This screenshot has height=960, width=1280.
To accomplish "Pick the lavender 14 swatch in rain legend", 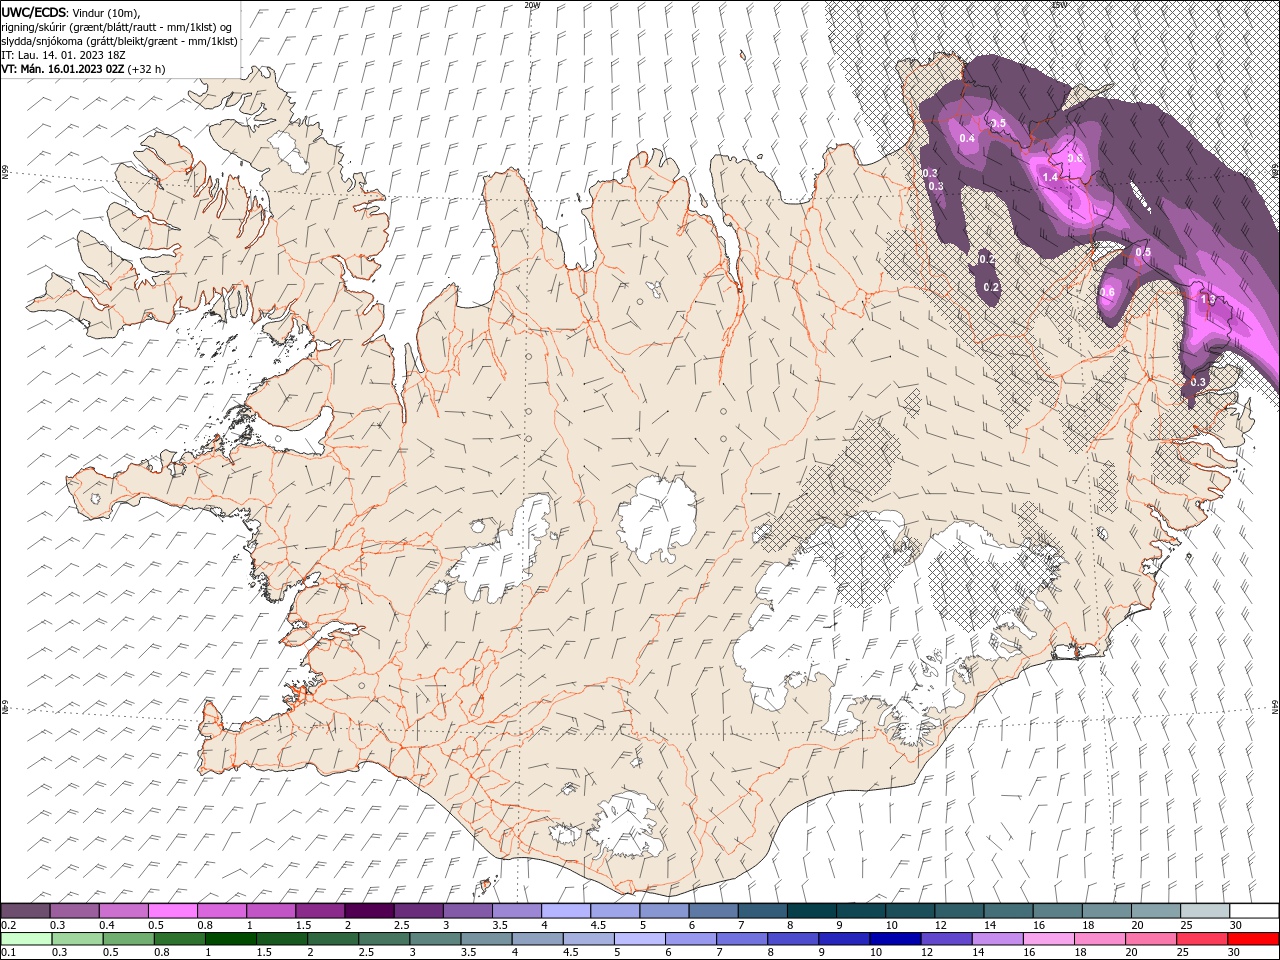I will tap(997, 939).
